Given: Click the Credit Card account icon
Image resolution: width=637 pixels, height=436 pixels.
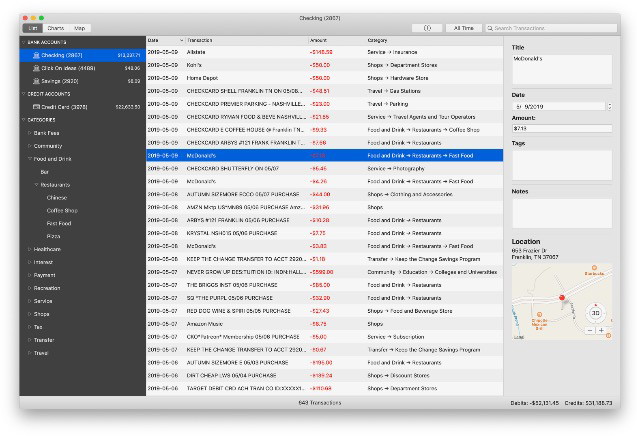Looking at the screenshot, I should point(37,104).
